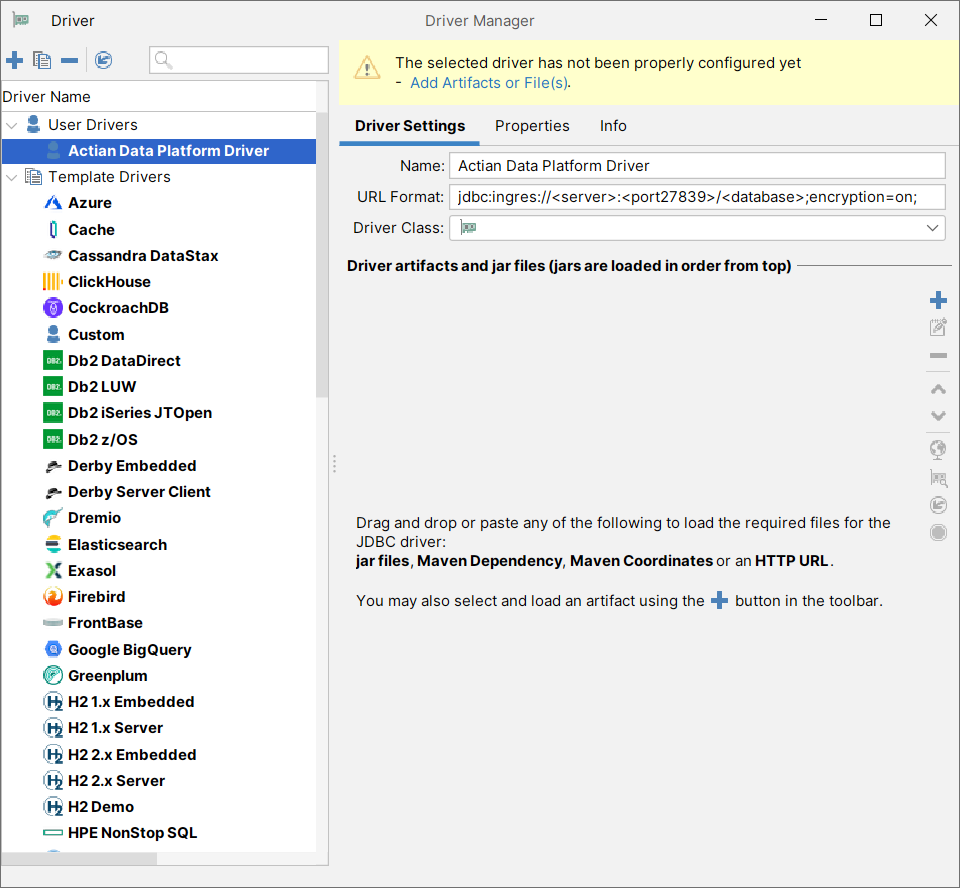Select Db2 DataDirect driver
960x888 pixels.
coord(124,361)
